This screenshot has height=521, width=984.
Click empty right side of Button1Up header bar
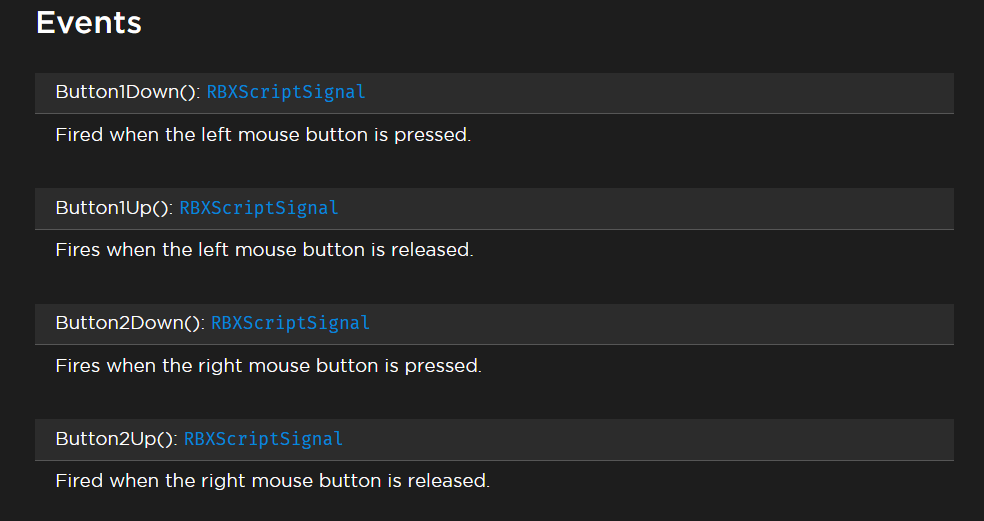click(700, 208)
